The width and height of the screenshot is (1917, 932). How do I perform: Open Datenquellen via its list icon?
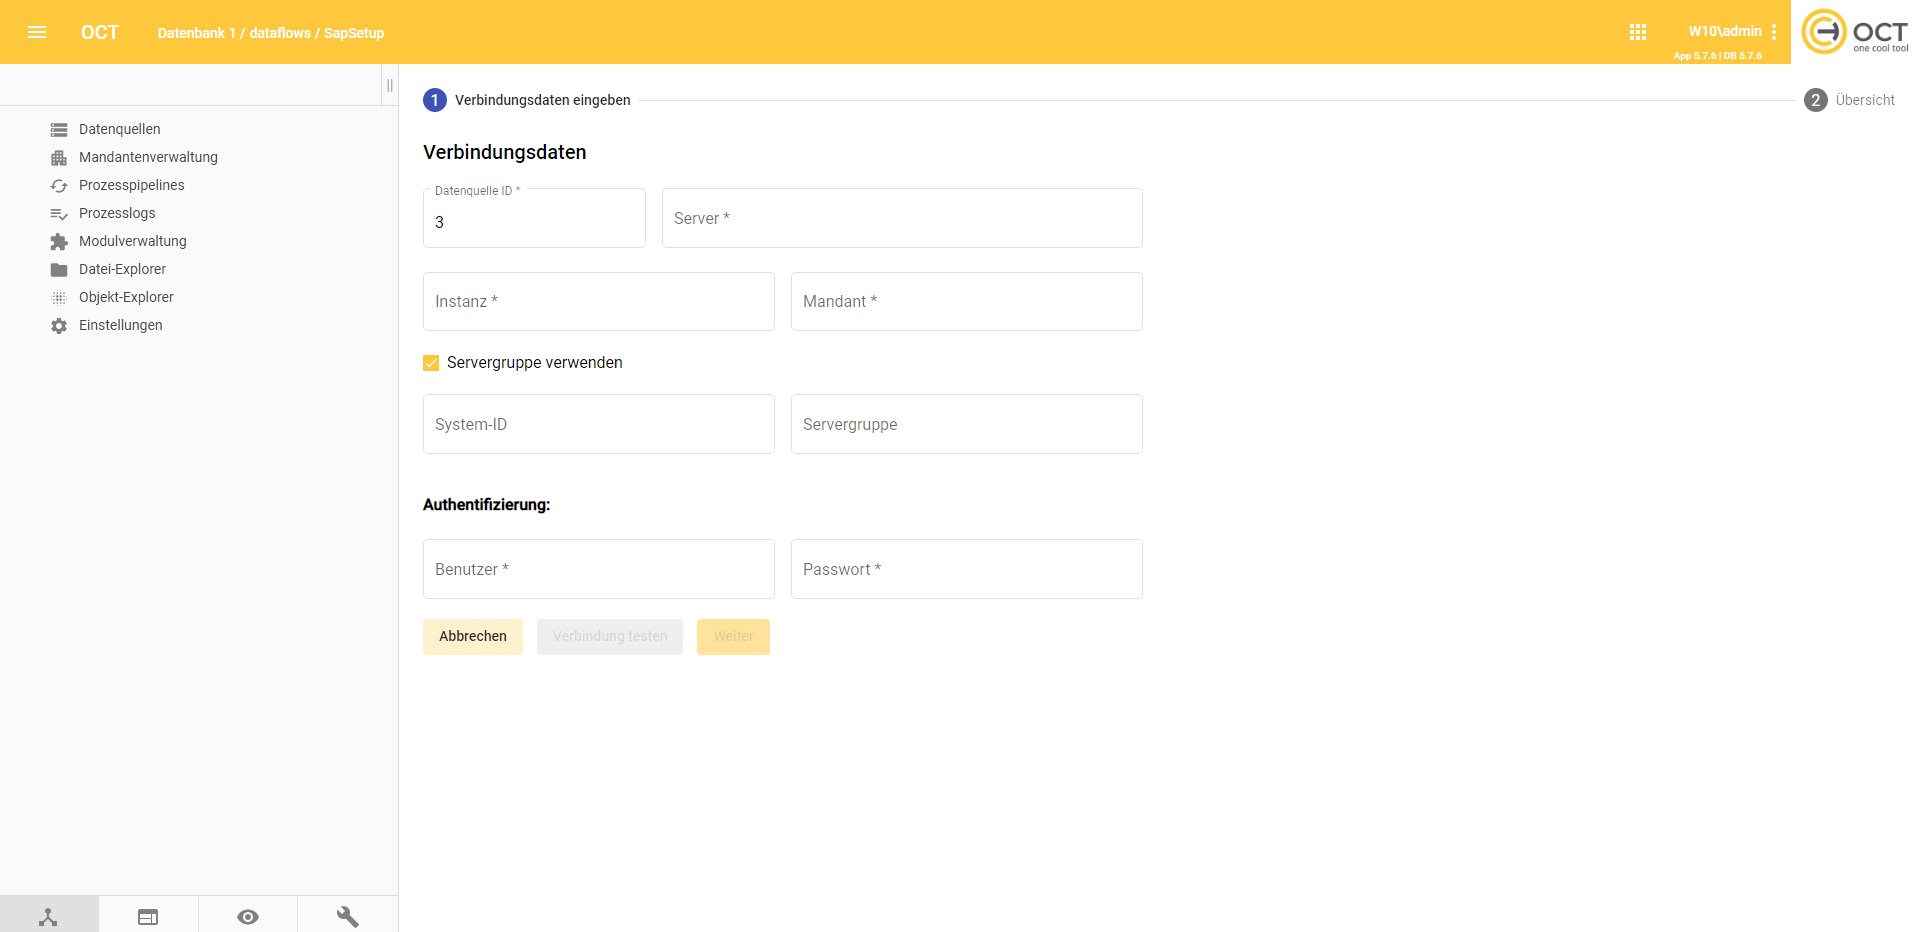coord(60,129)
